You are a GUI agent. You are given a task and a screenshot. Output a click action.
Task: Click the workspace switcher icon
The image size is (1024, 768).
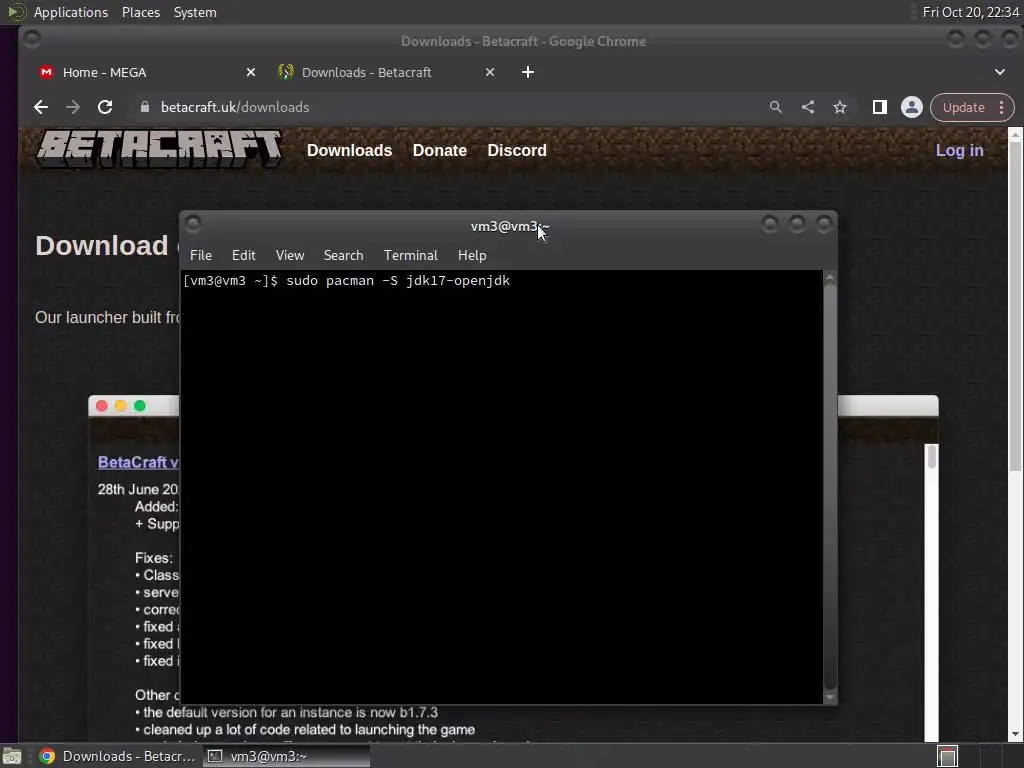pyautogui.click(x=947, y=756)
